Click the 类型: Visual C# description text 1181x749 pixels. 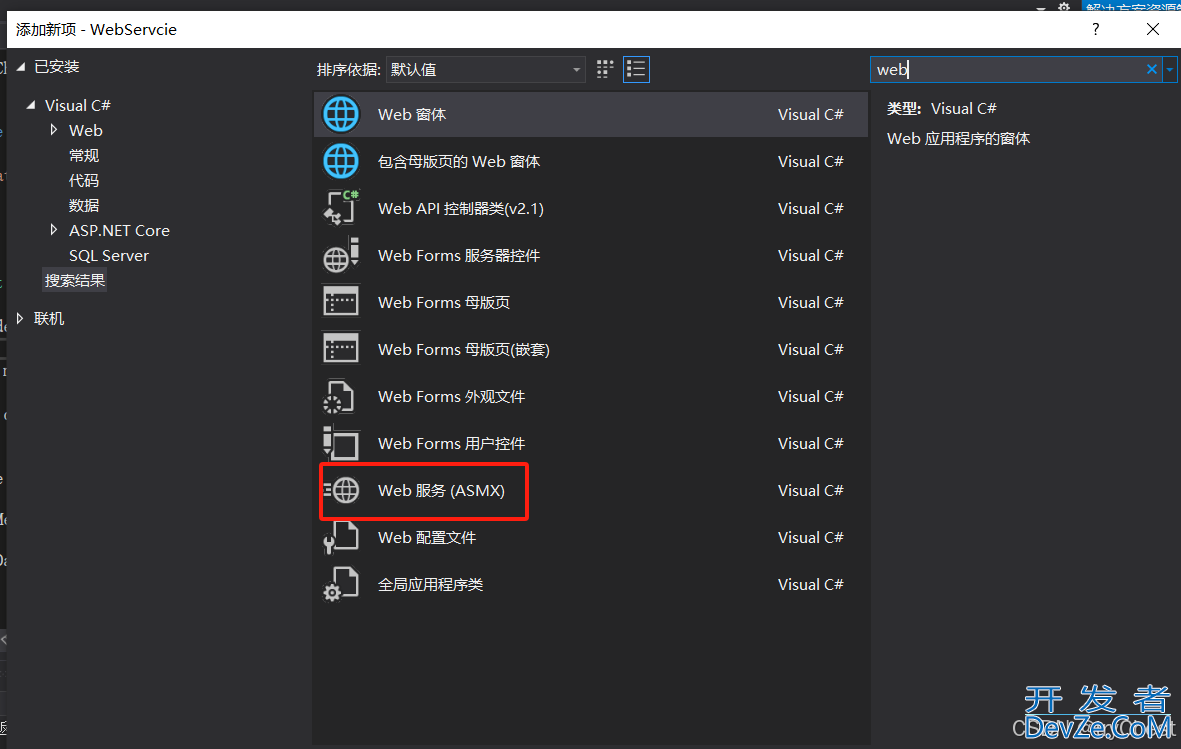941,109
